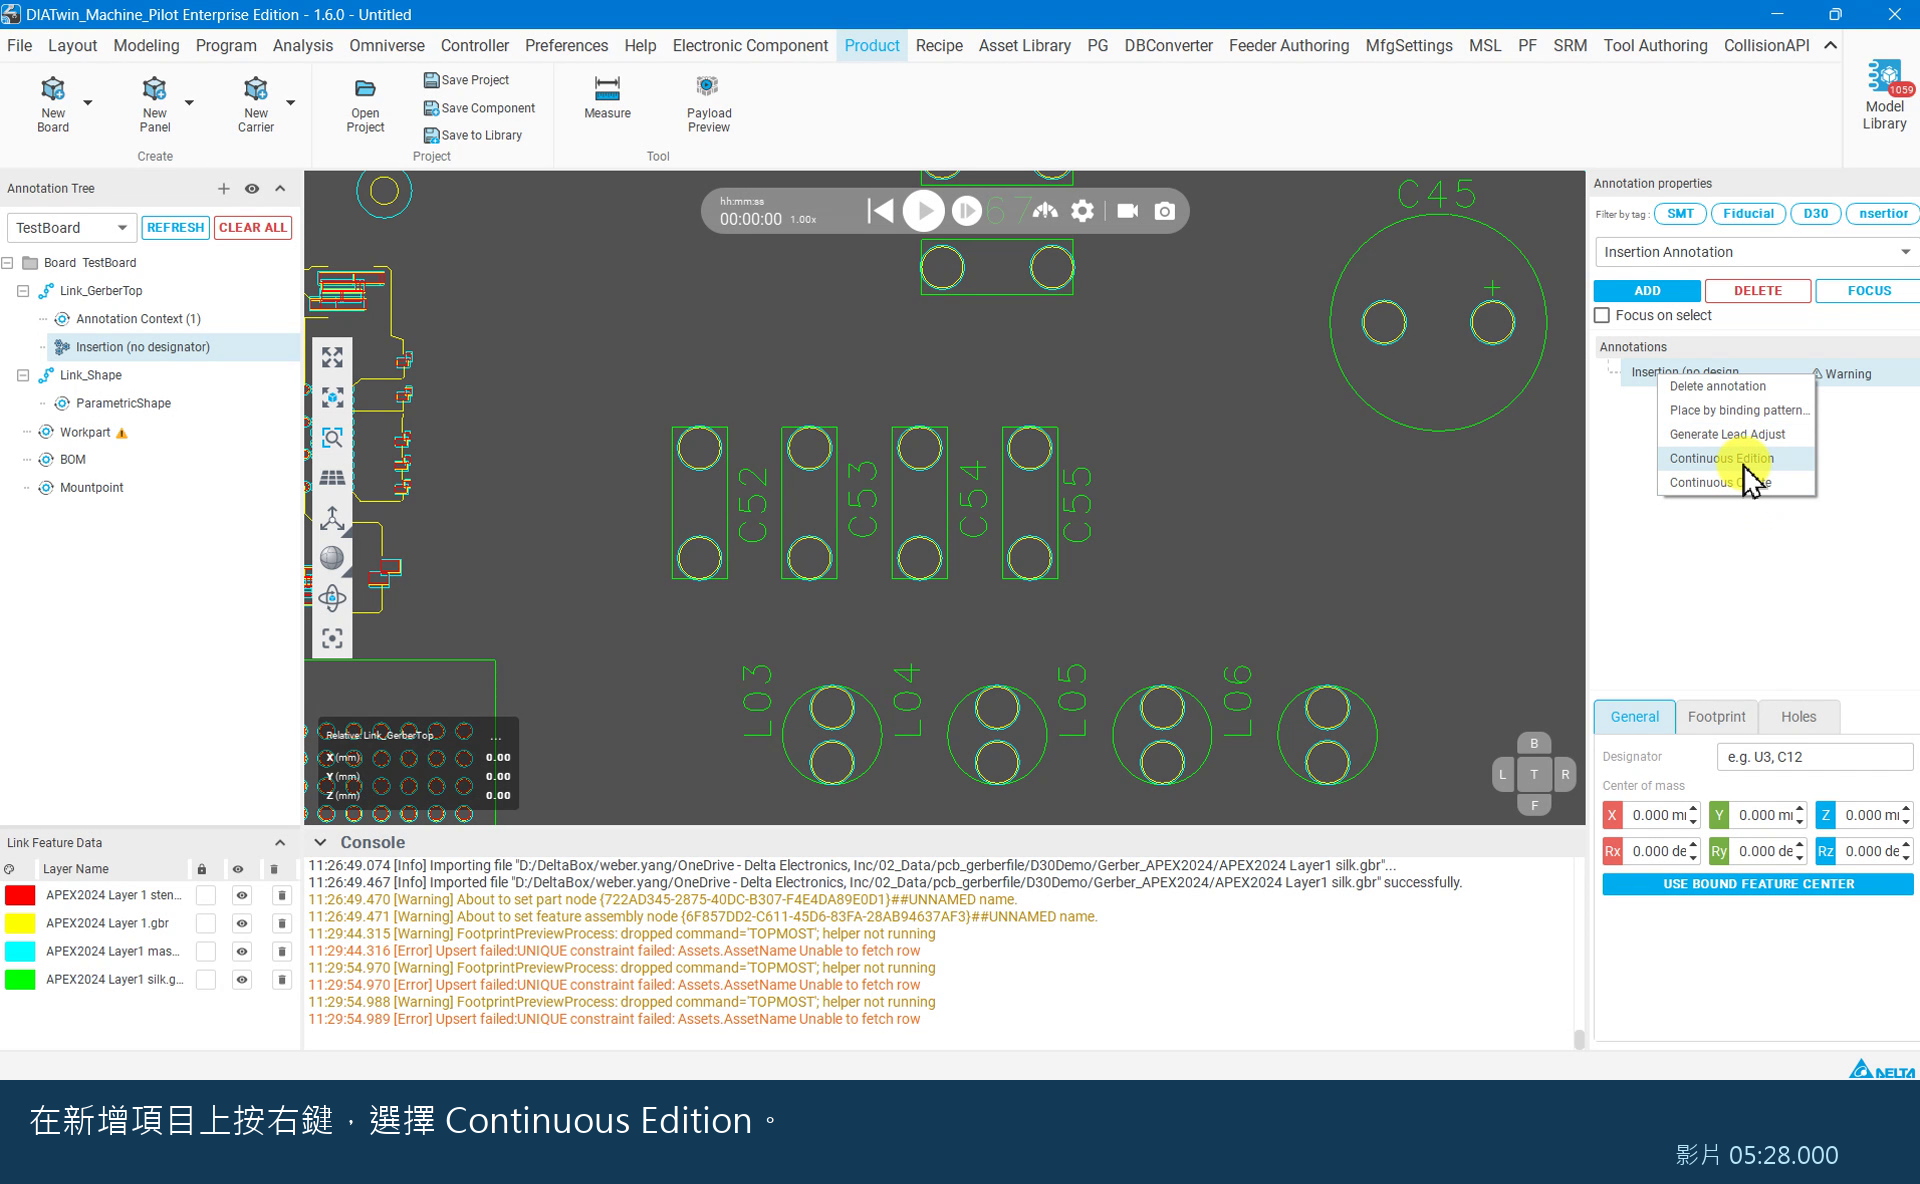Switch to the Footprint tab
This screenshot has height=1184, width=1920.
(x=1716, y=717)
